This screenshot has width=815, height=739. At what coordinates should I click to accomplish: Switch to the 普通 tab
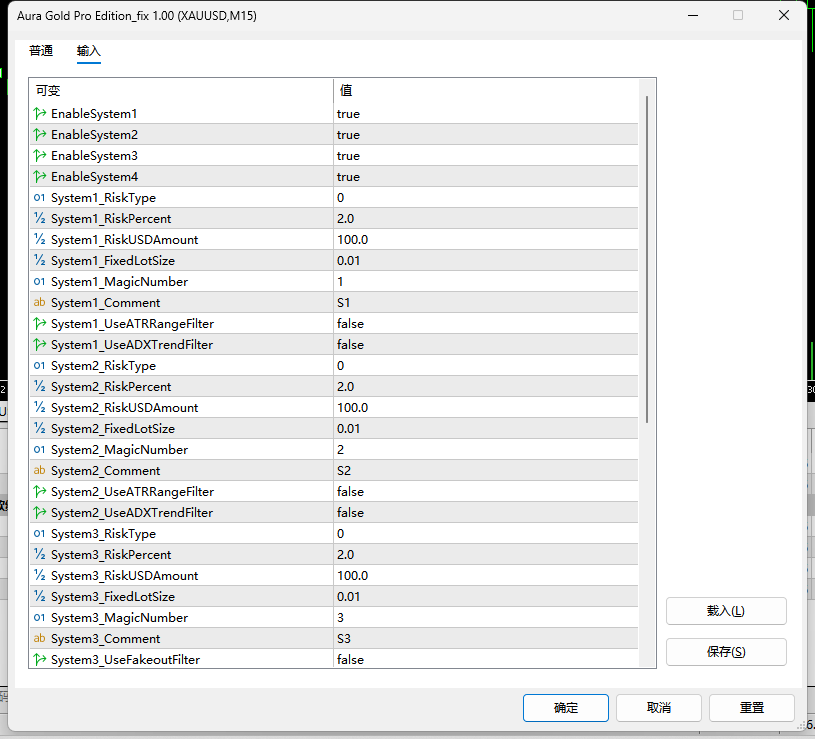pyautogui.click(x=41, y=51)
